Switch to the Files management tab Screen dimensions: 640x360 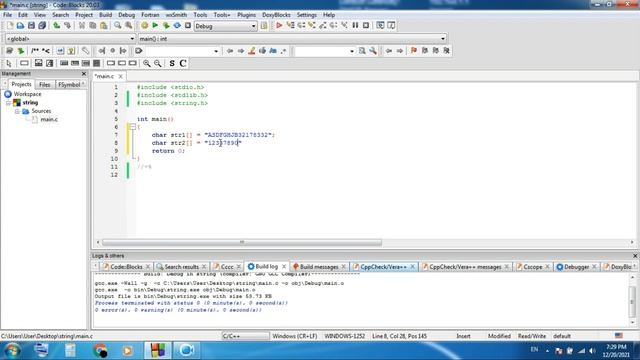[x=44, y=85]
